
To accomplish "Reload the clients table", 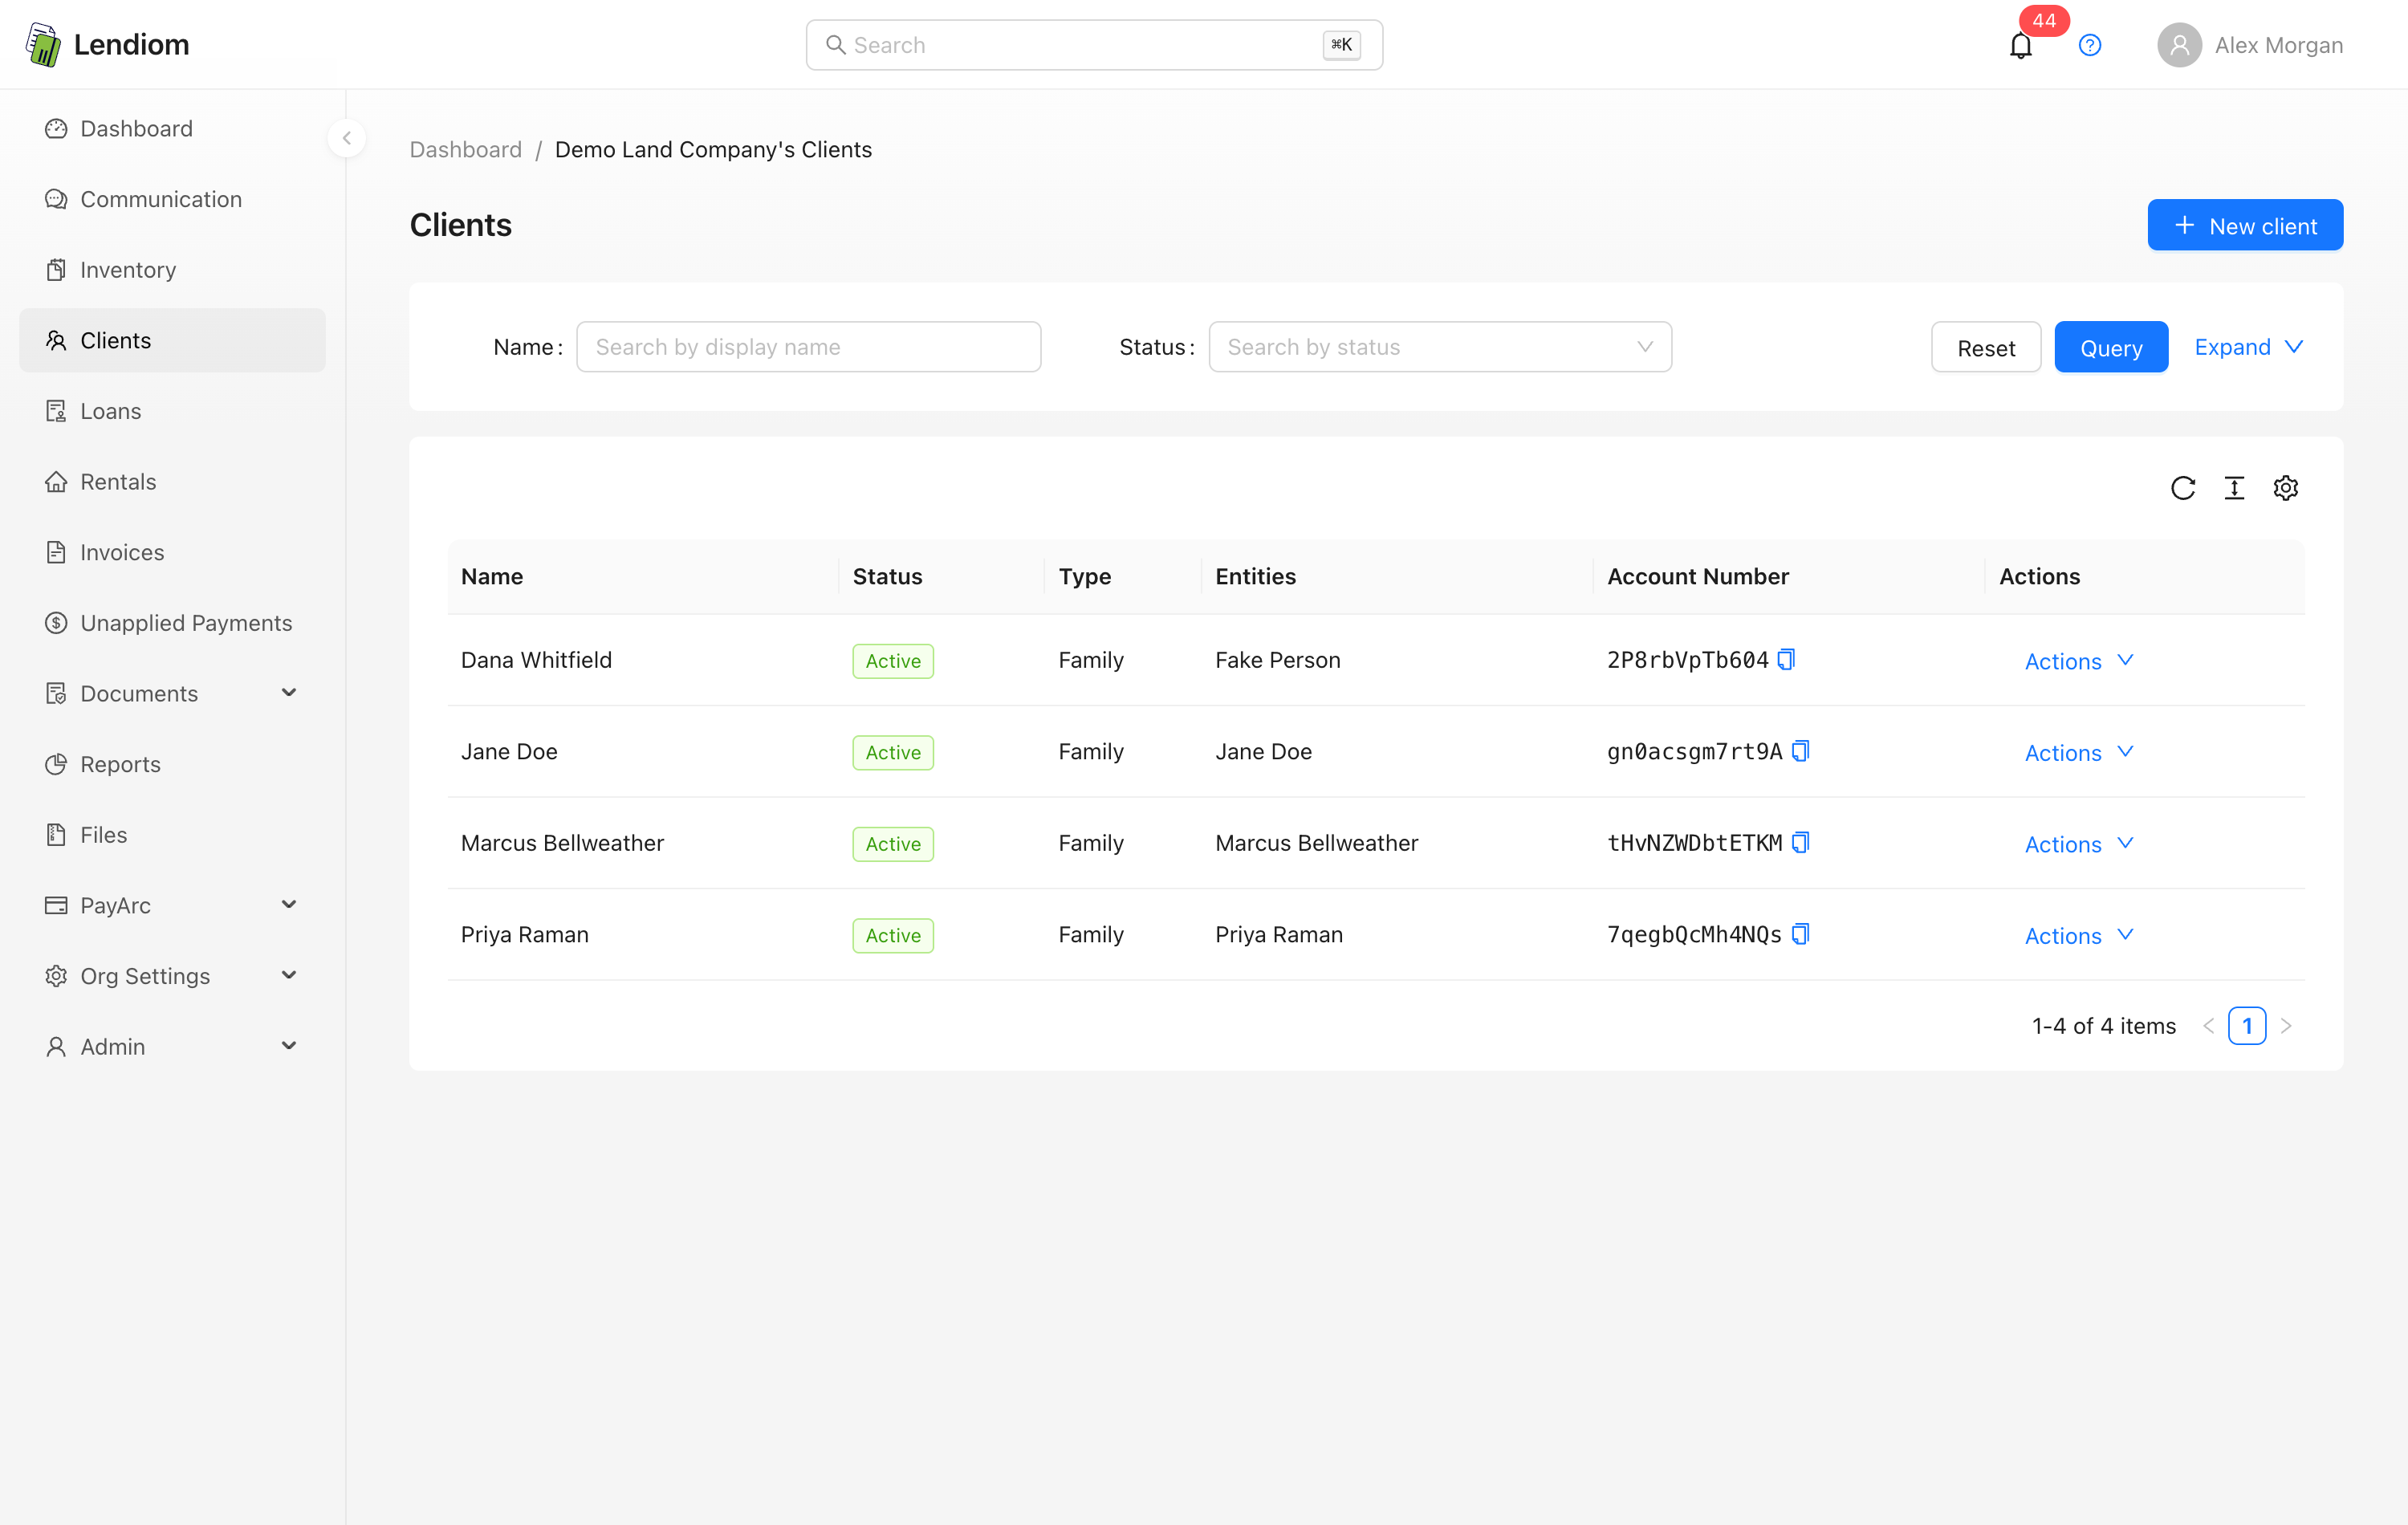I will pyautogui.click(x=2183, y=488).
